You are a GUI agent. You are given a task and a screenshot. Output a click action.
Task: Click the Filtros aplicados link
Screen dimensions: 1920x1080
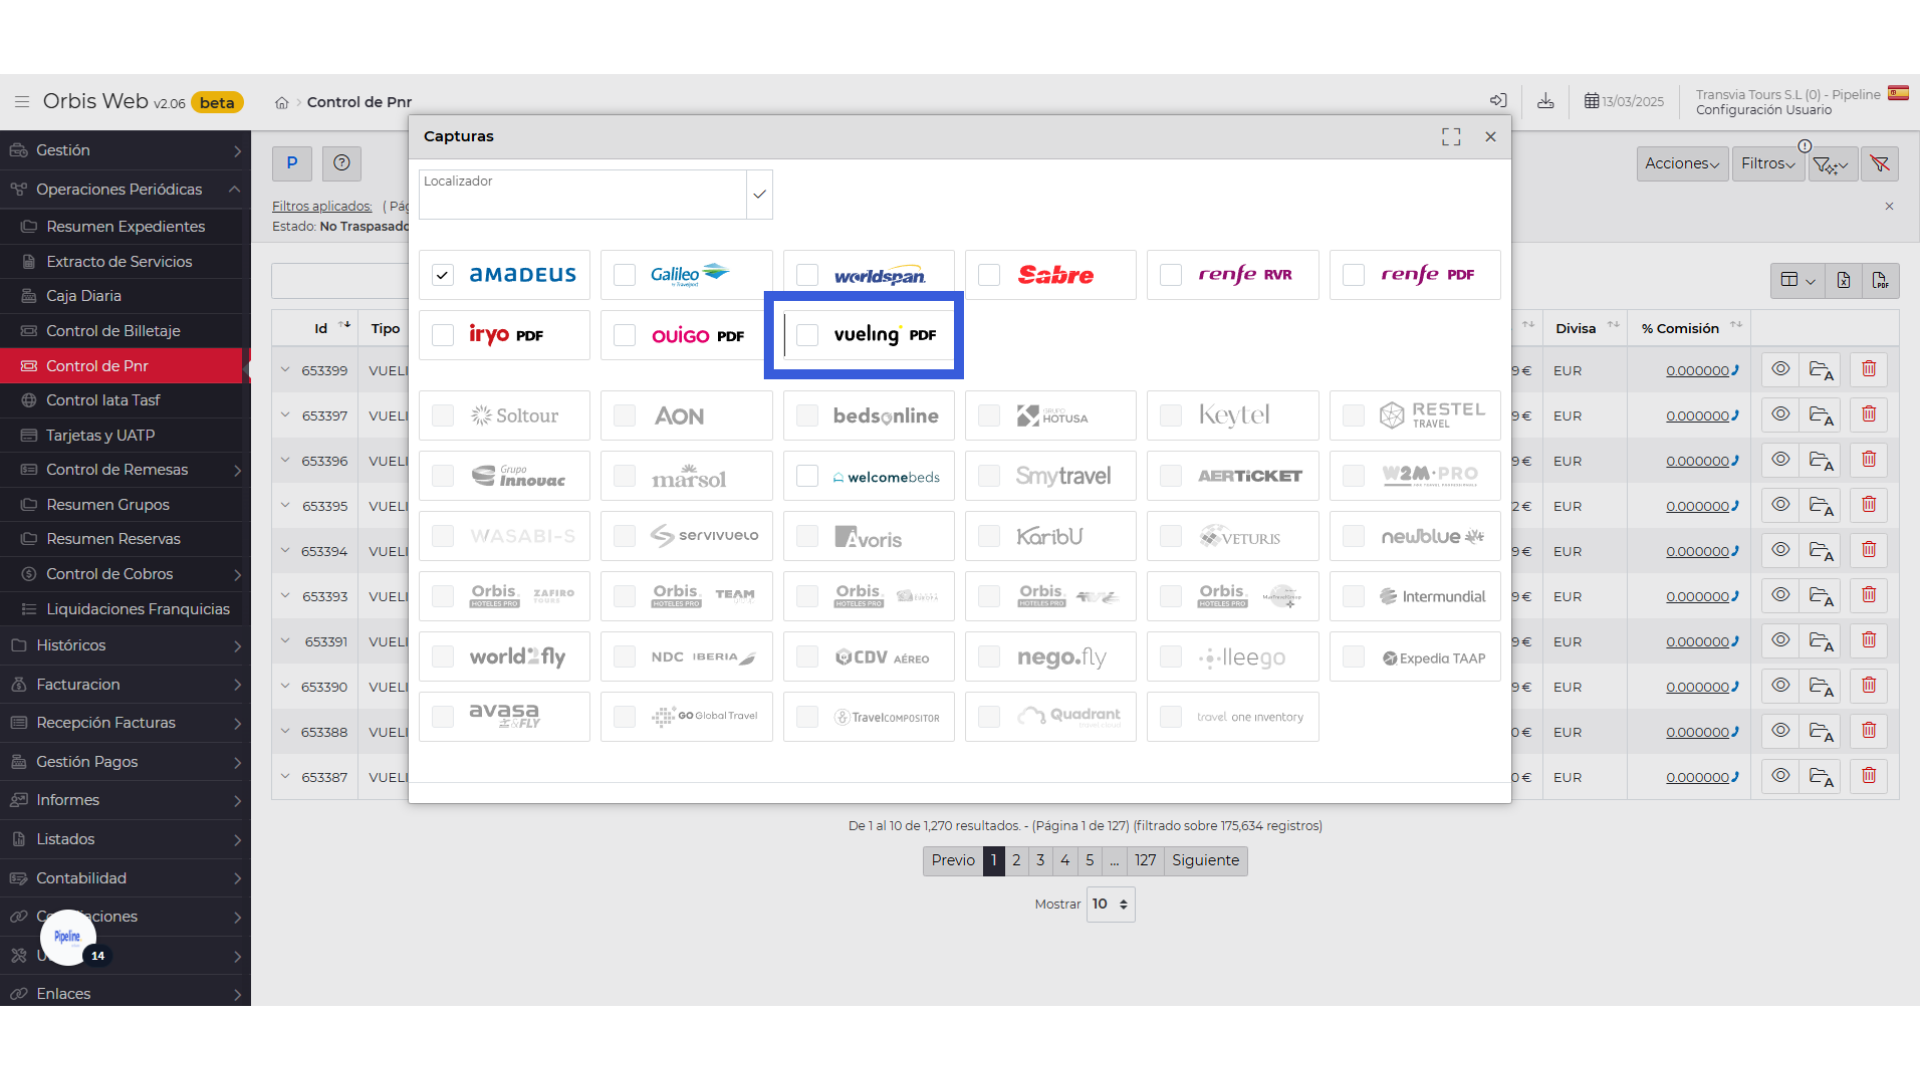pos(321,206)
